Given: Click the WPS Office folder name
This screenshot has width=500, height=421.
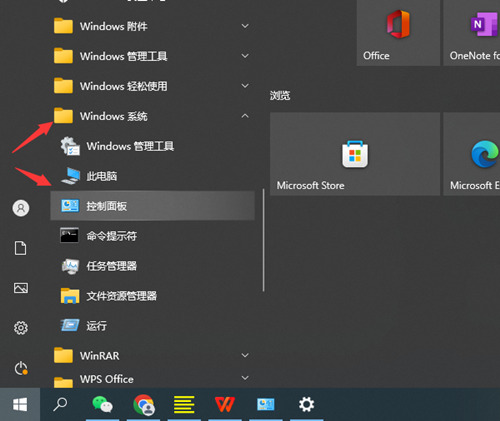Looking at the screenshot, I should coord(106,379).
